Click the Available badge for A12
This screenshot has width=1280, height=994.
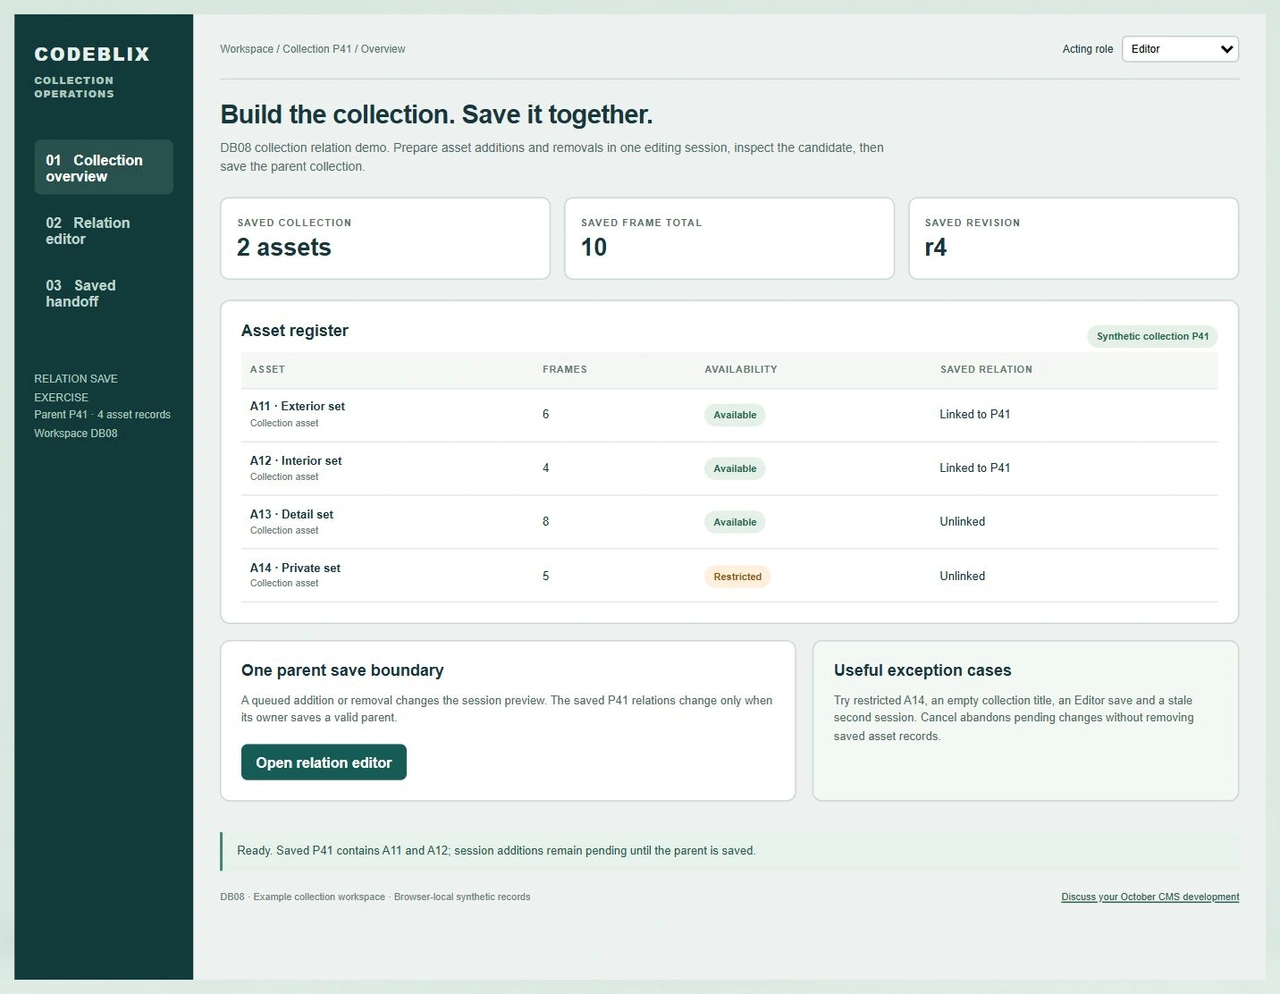[735, 469]
